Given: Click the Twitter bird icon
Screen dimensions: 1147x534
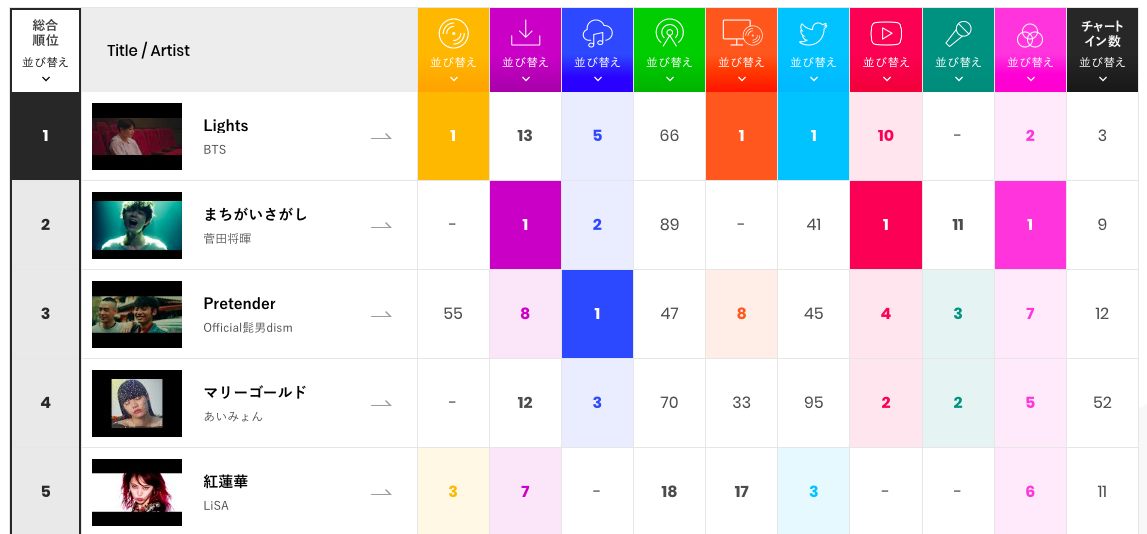Looking at the screenshot, I should click(x=813, y=34).
